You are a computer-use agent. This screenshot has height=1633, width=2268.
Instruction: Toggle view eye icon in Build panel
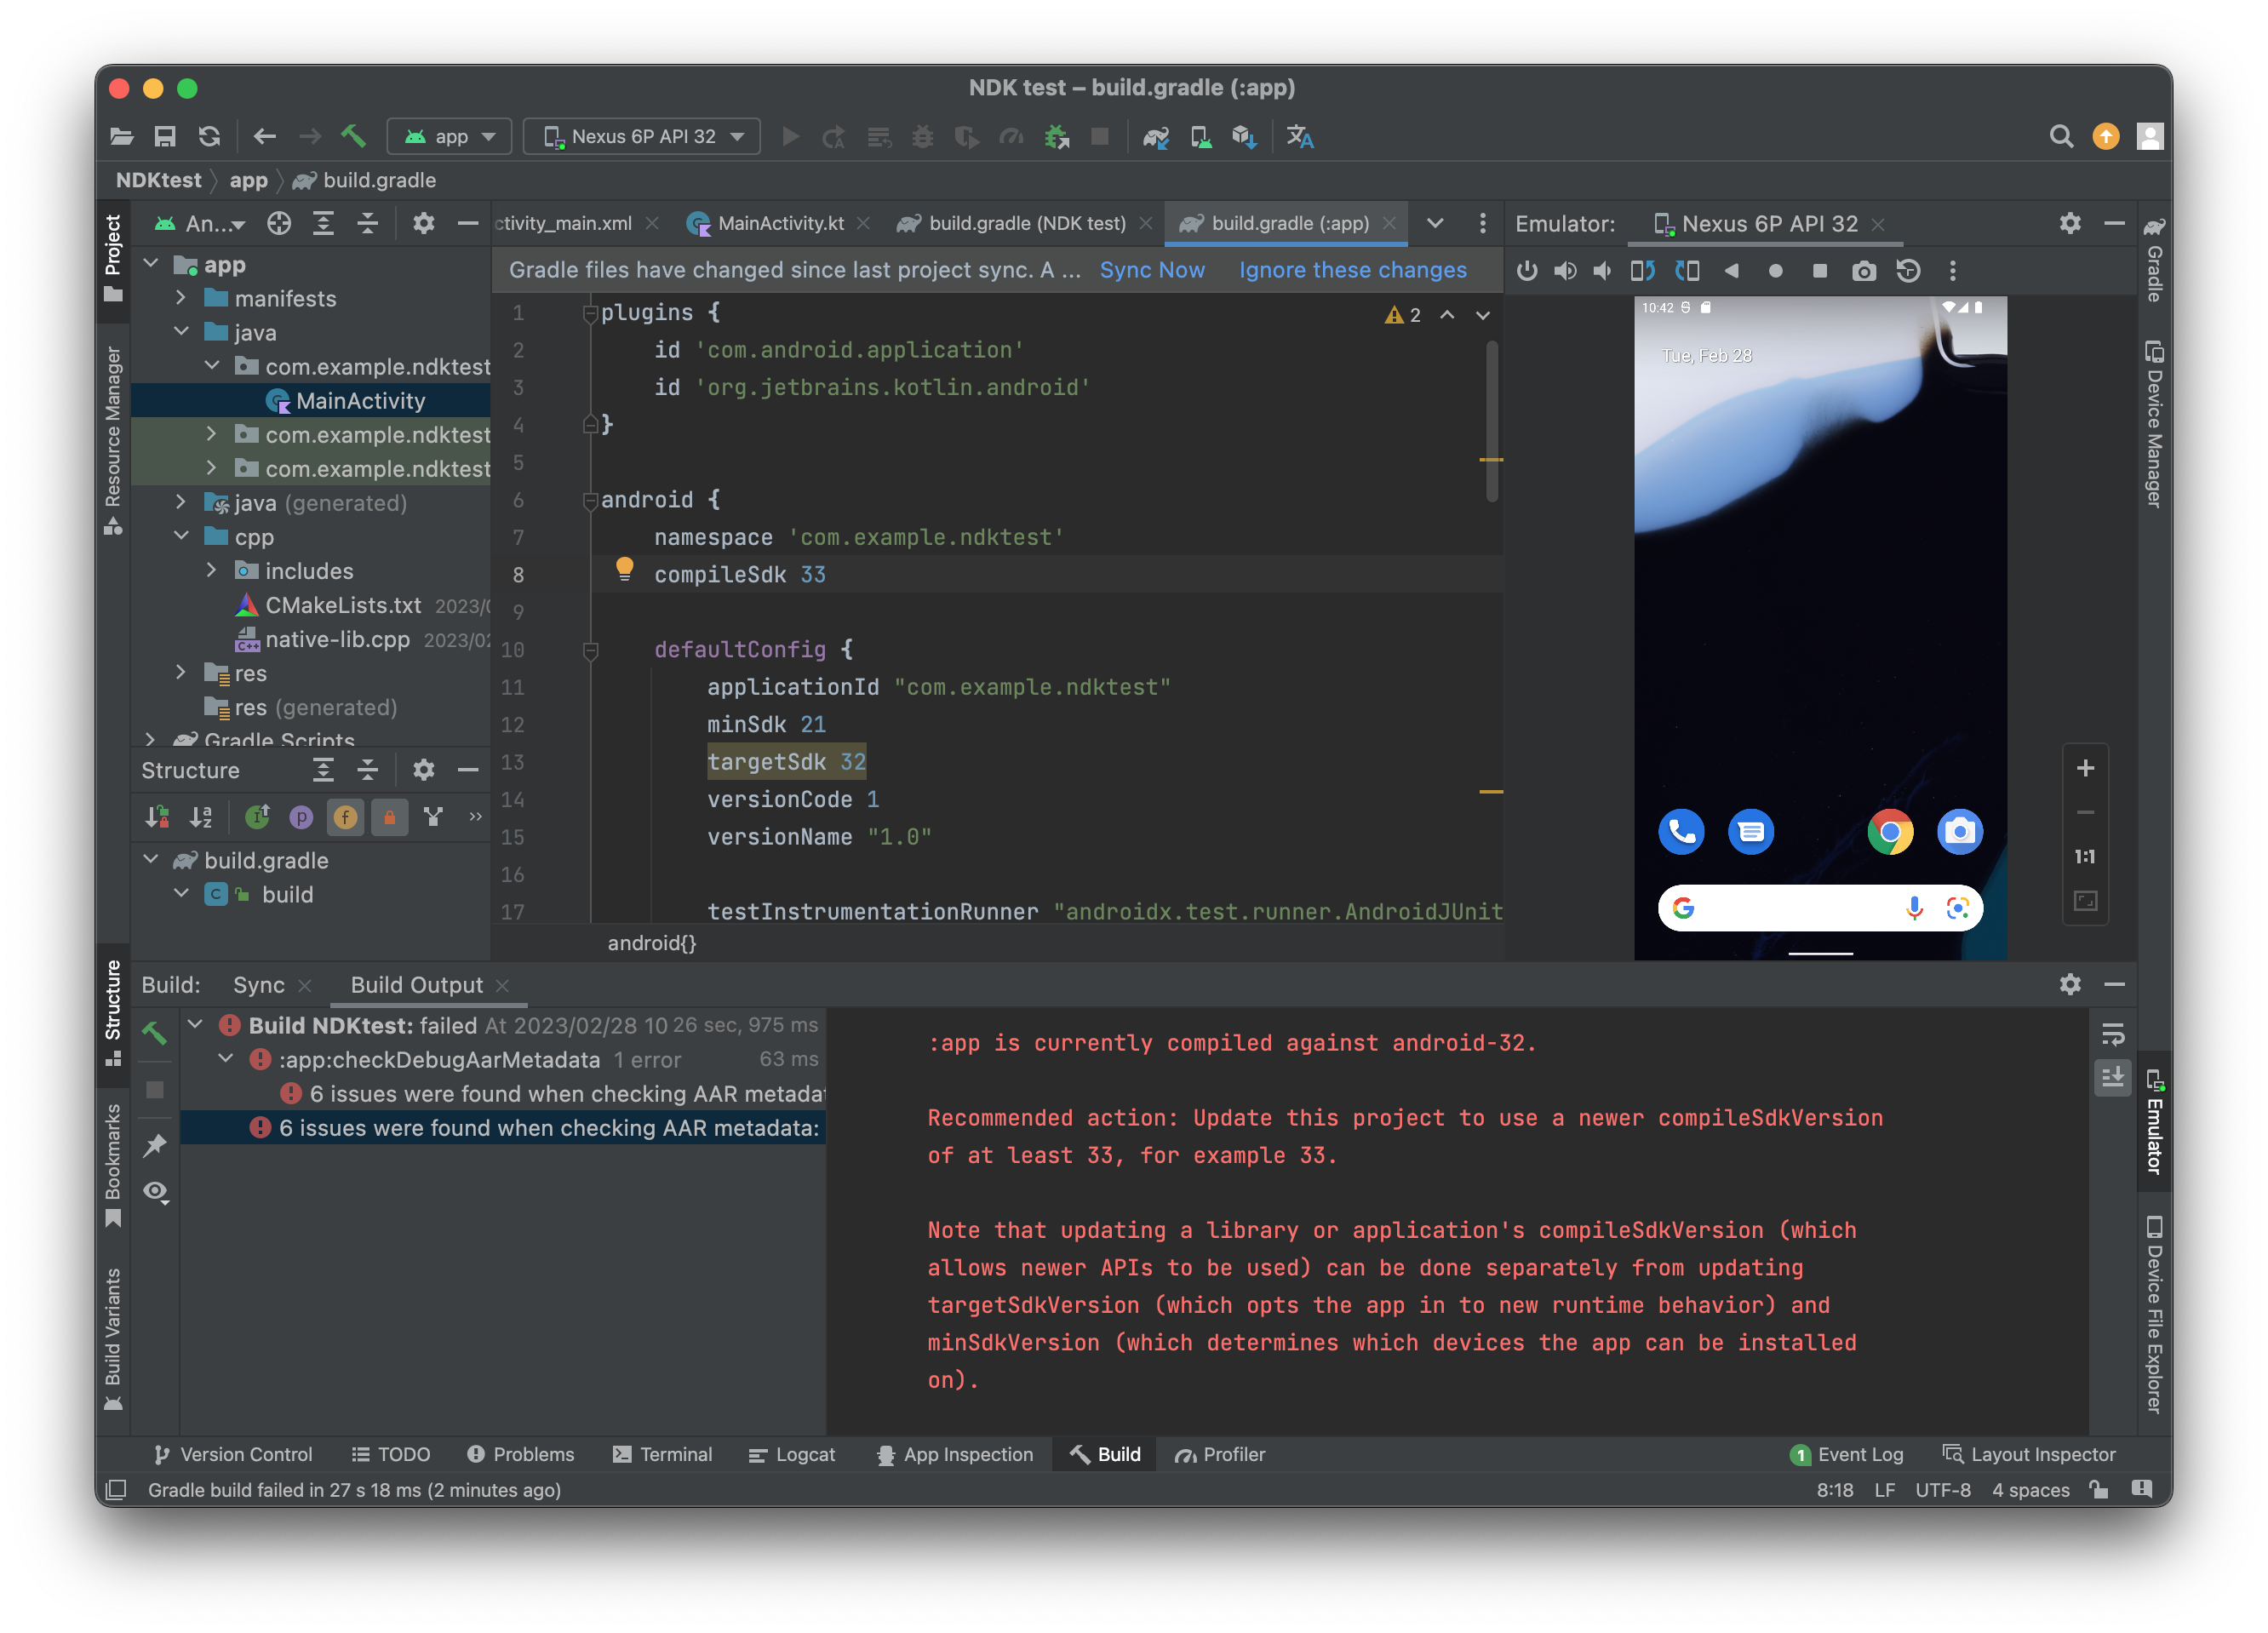(155, 1191)
